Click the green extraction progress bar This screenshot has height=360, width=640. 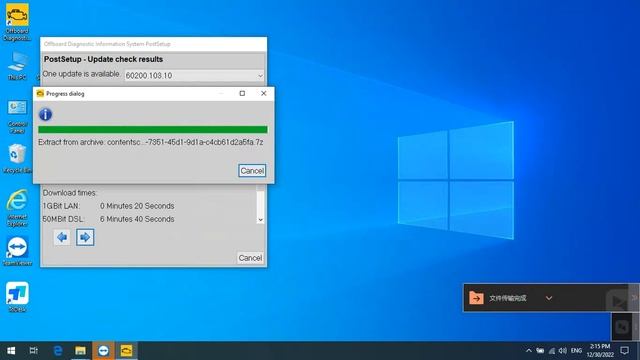(153, 130)
